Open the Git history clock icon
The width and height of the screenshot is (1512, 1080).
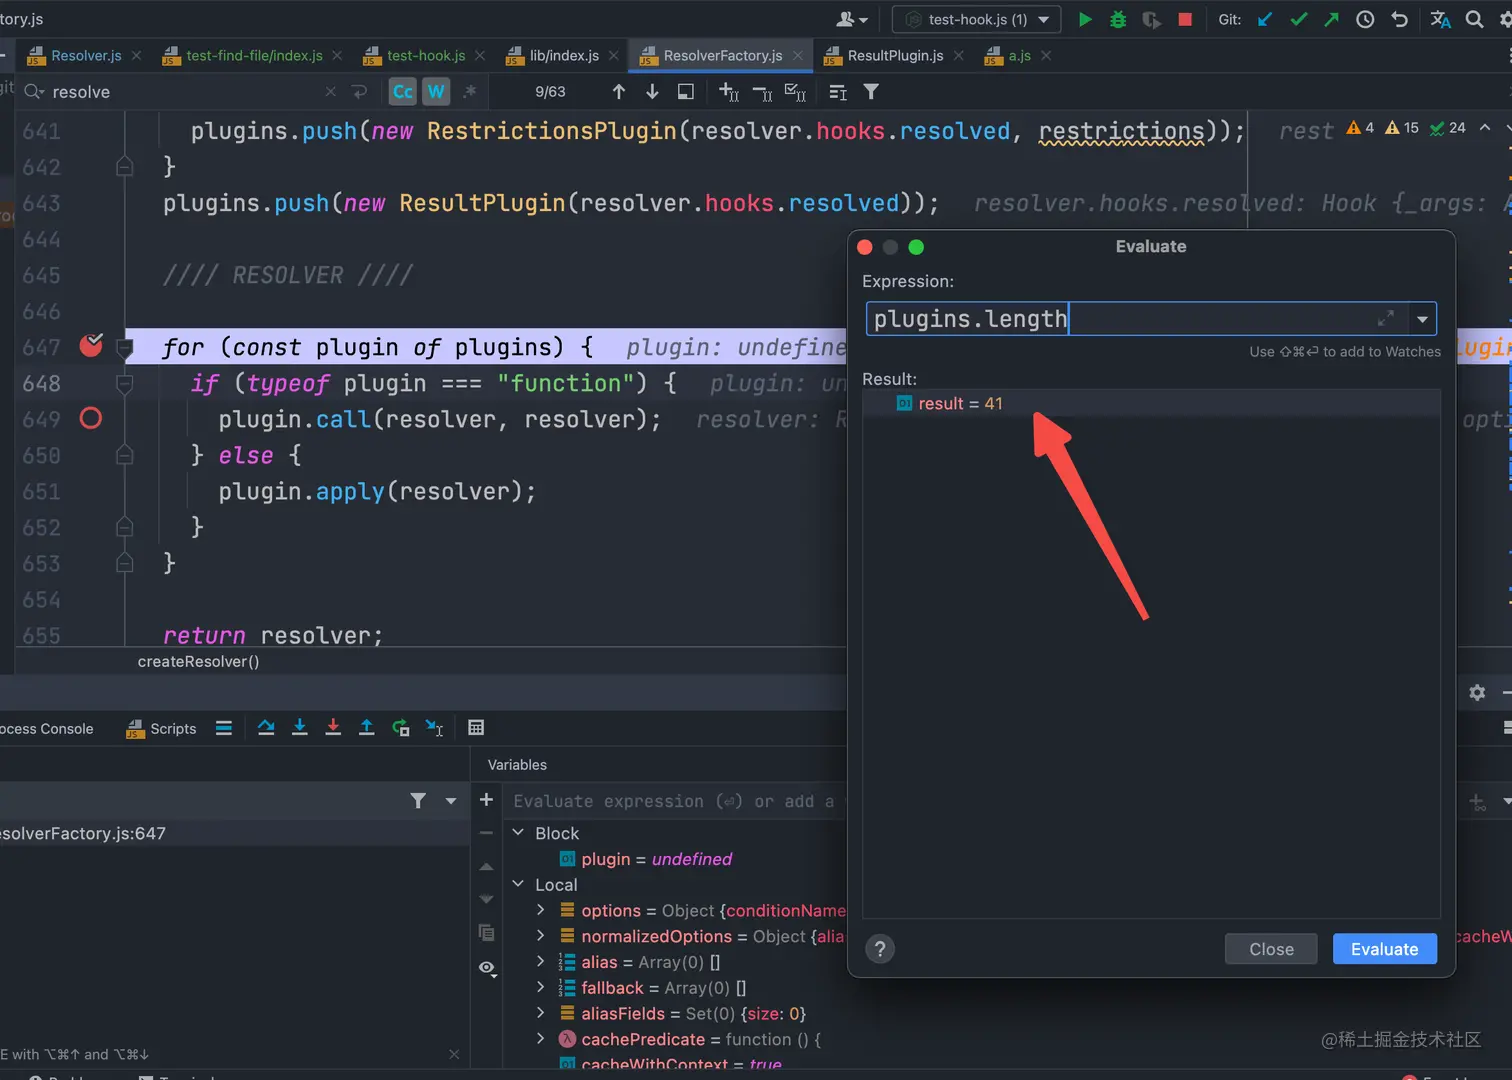1365,19
